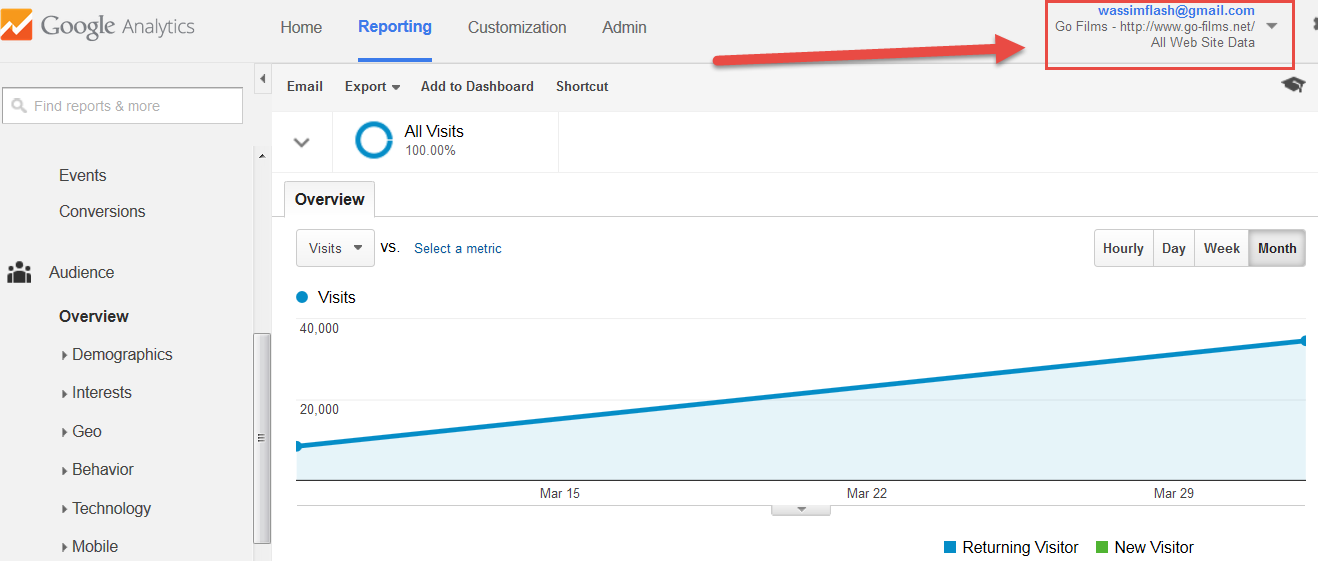Select Audience Overview in the sidebar
The width and height of the screenshot is (1318, 561).
tap(94, 317)
